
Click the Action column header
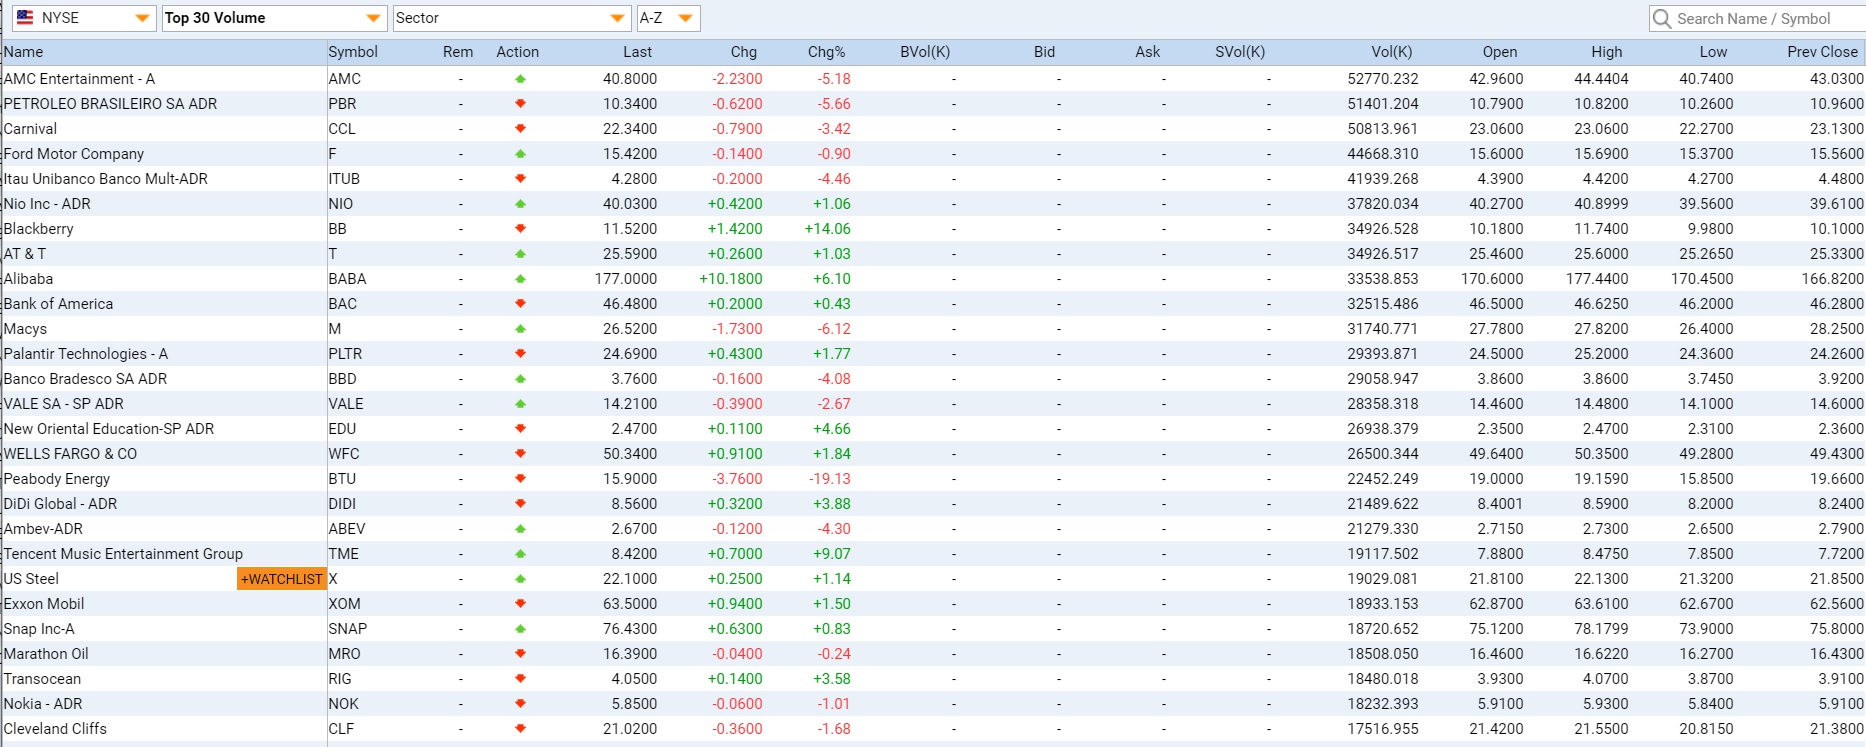tap(517, 52)
